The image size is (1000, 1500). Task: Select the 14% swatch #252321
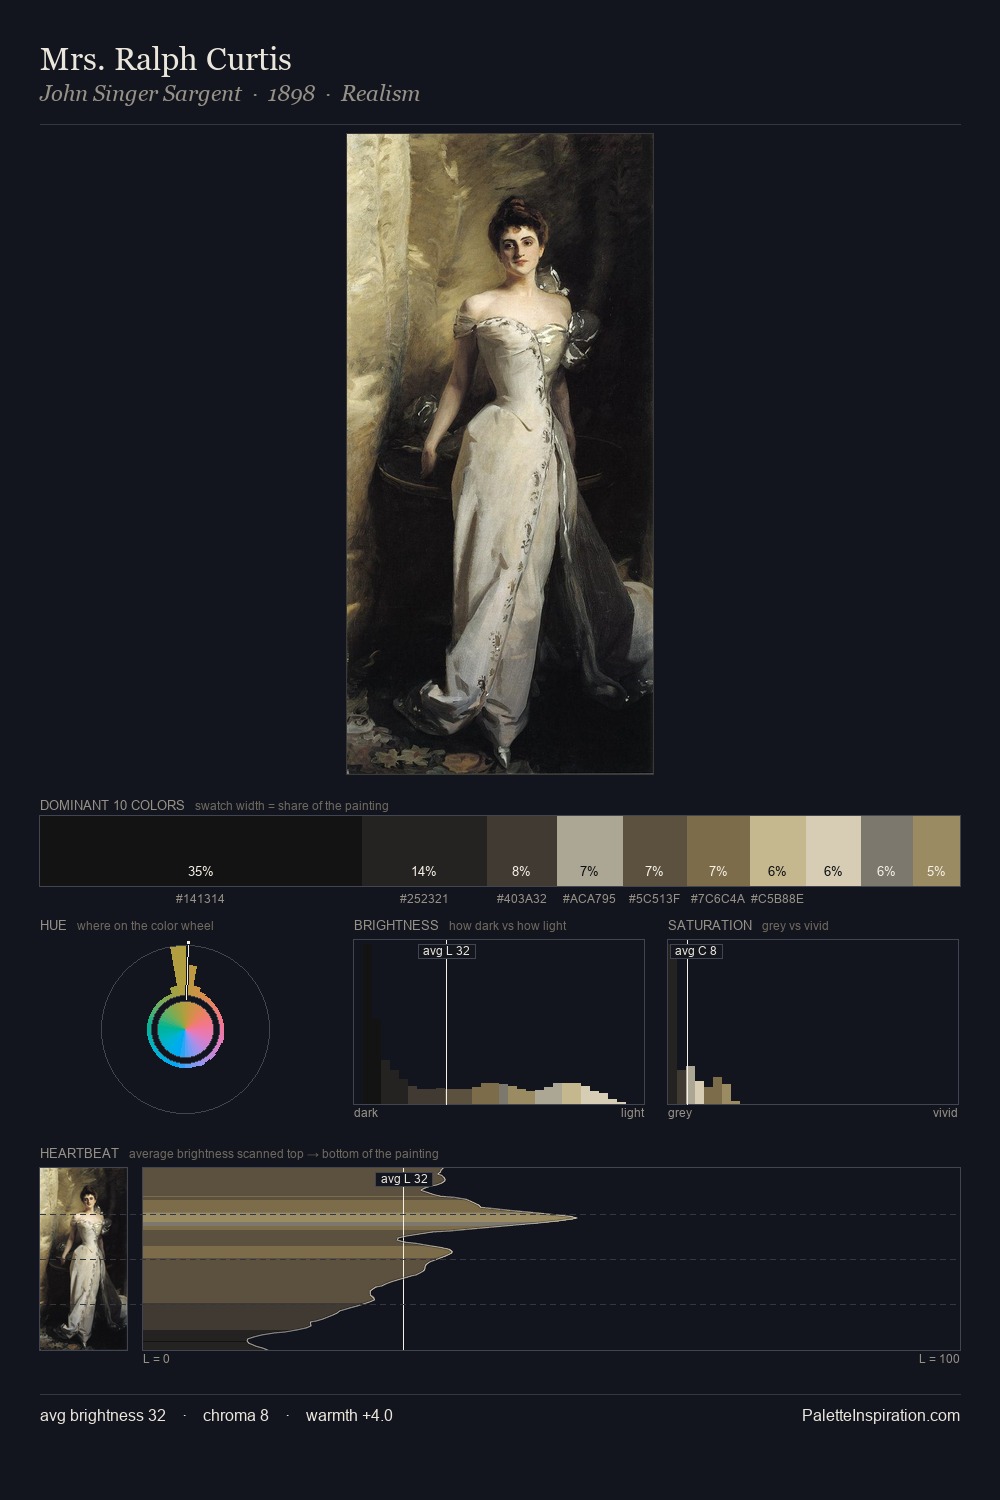pyautogui.click(x=424, y=851)
